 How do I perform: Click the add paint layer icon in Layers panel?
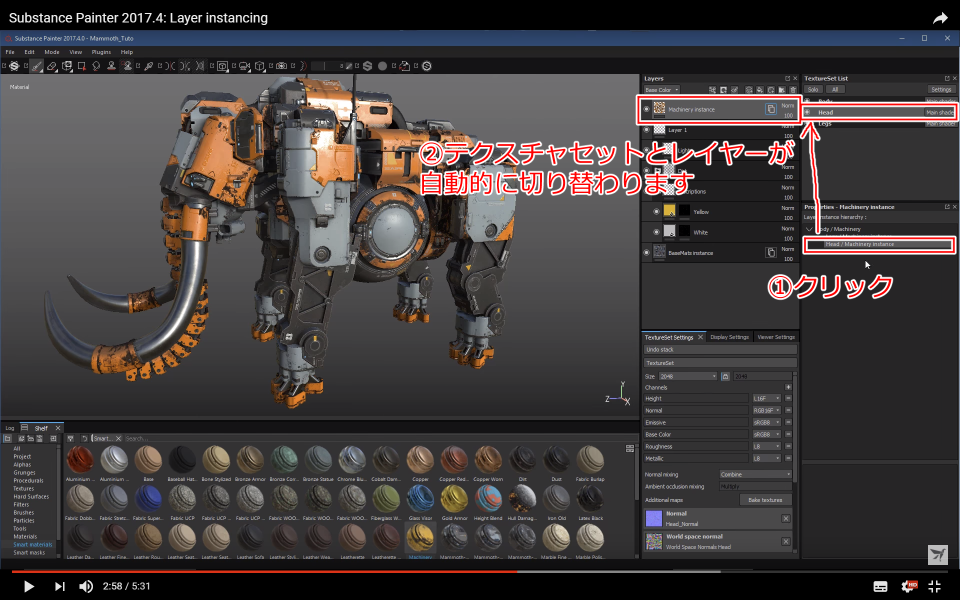click(749, 90)
